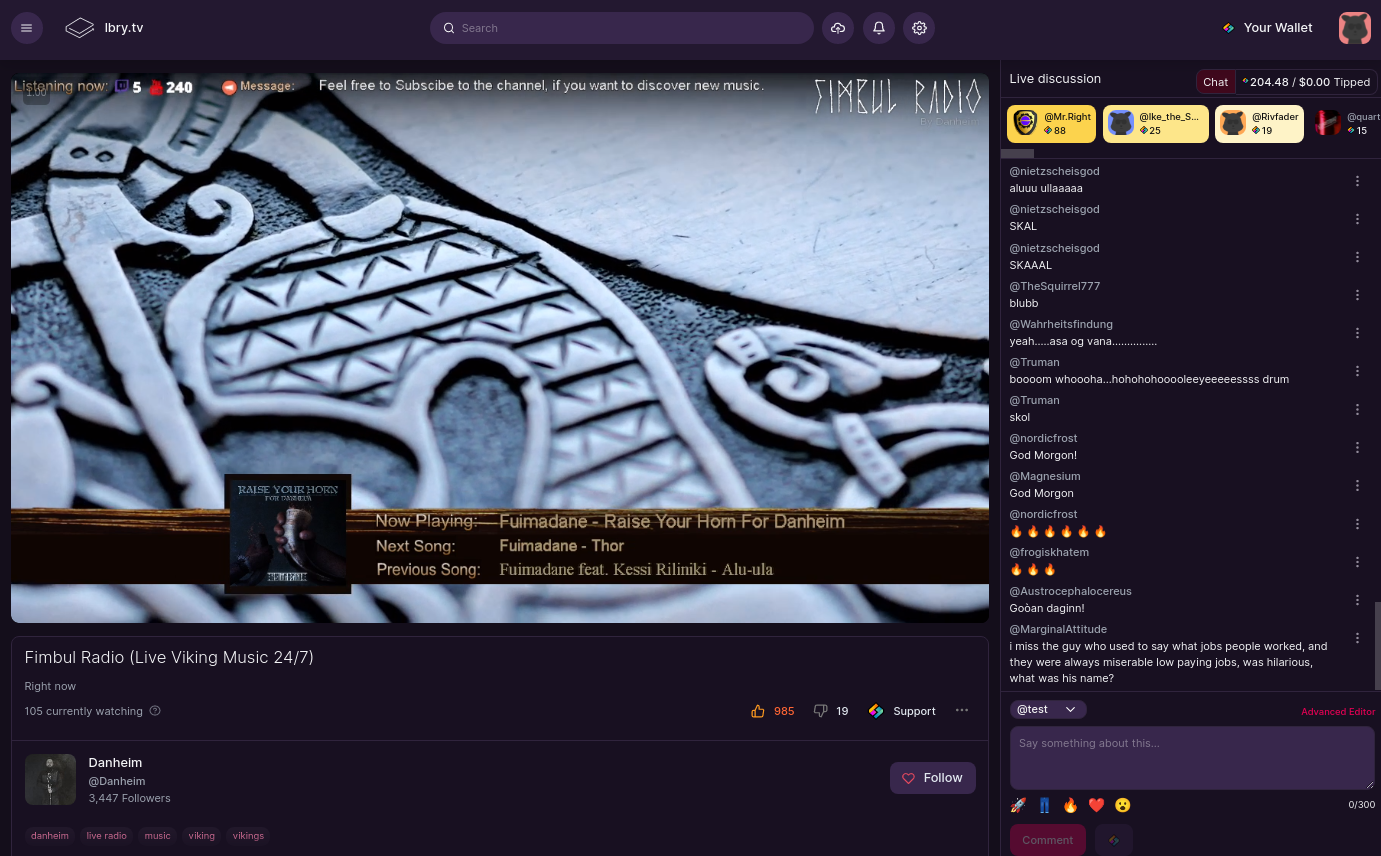Click the Danheim channel avatar thumbnail

click(50, 780)
